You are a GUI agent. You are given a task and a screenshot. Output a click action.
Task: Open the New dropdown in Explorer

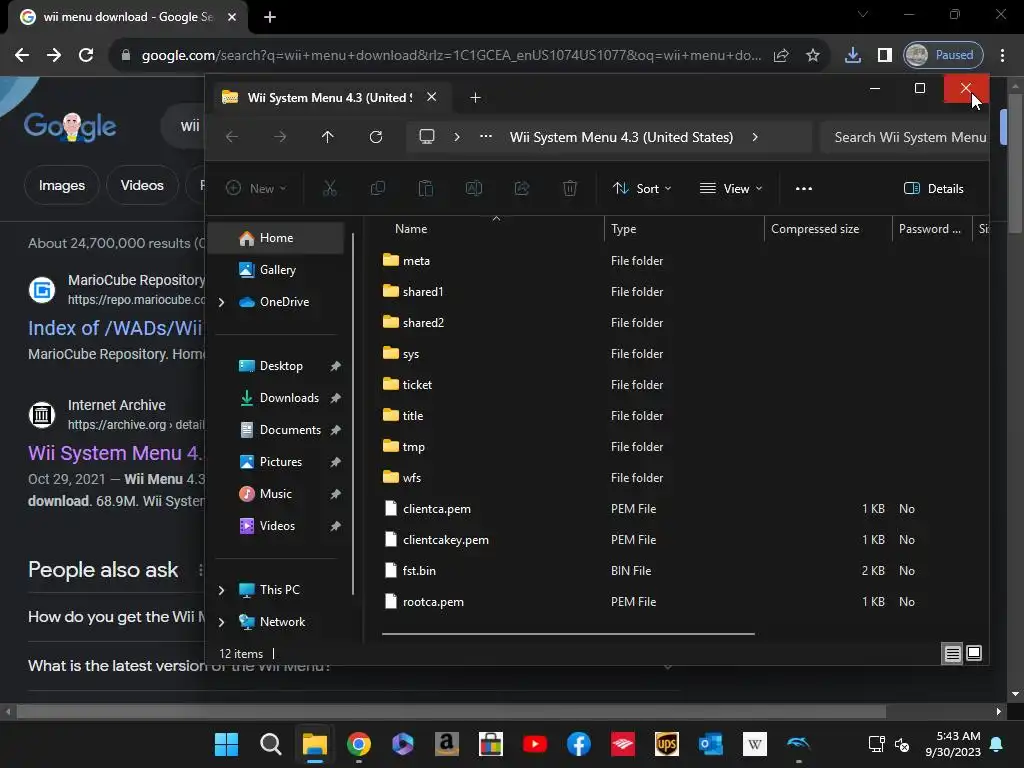(x=256, y=189)
